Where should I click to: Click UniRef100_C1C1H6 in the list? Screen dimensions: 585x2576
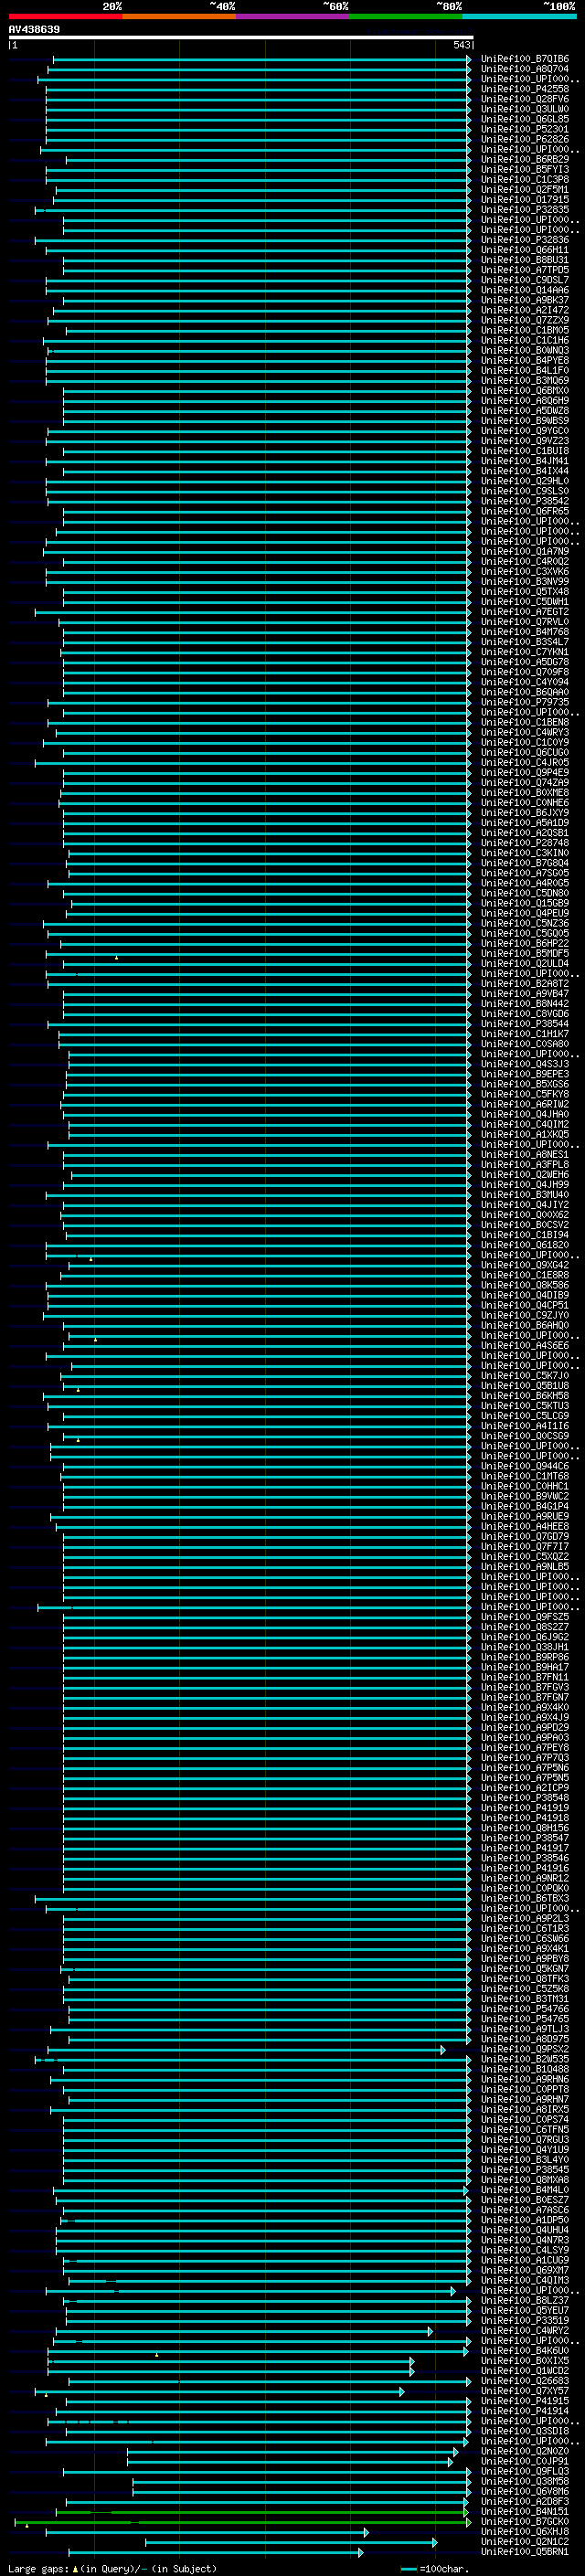pyautogui.click(x=525, y=340)
